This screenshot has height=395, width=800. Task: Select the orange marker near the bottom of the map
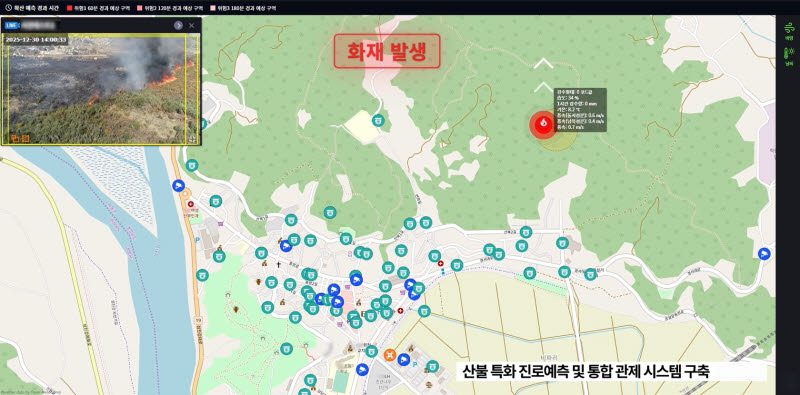[x=390, y=354]
